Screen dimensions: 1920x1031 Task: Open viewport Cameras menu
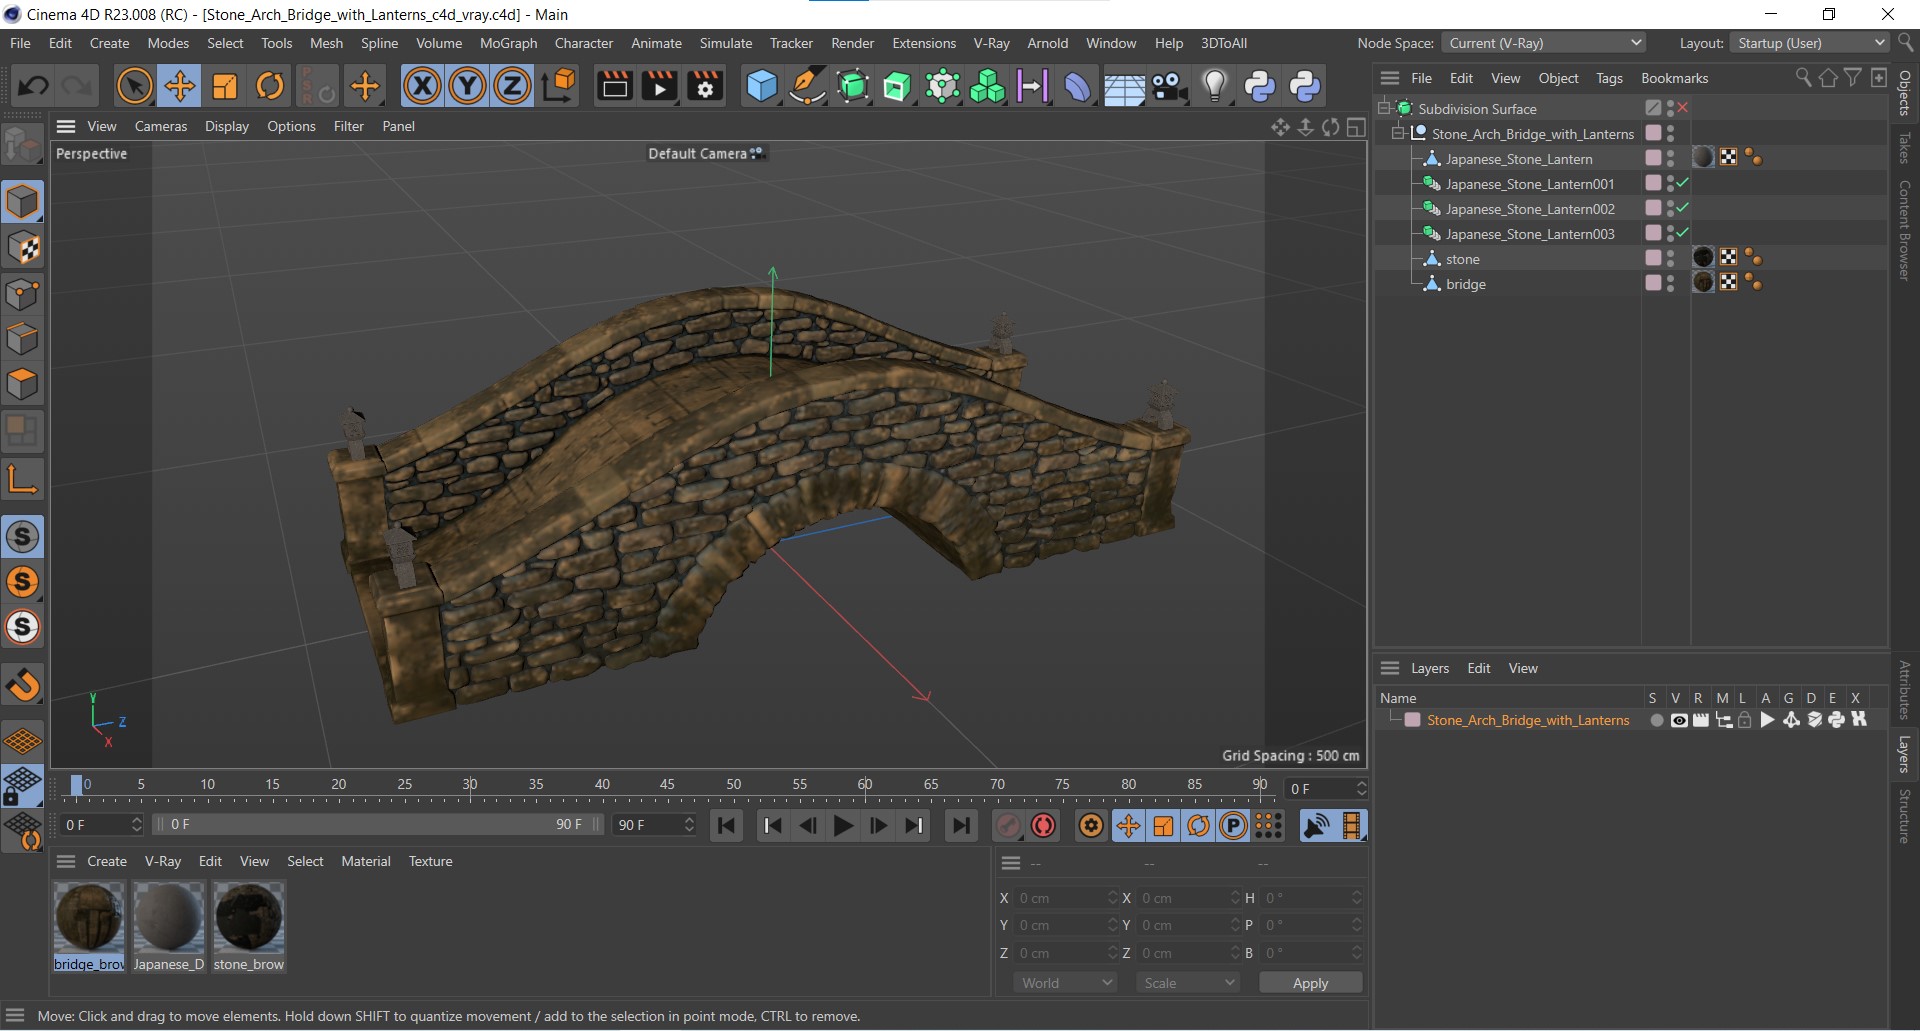pyautogui.click(x=161, y=126)
